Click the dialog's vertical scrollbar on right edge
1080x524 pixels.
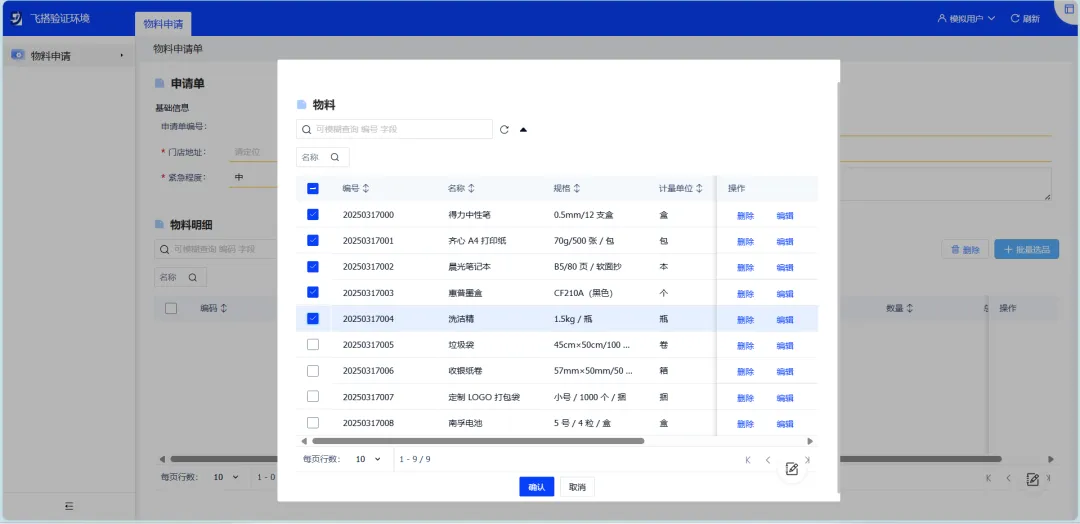click(838, 287)
